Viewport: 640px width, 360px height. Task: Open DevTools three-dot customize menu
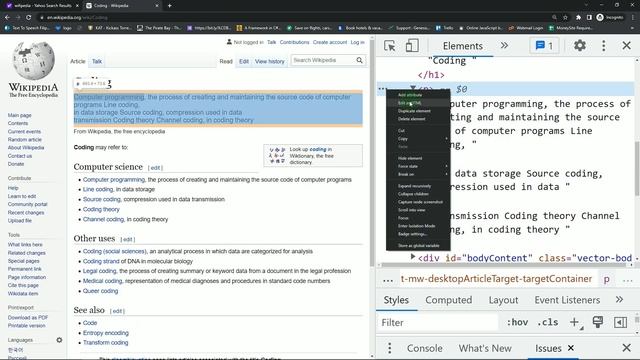click(x=604, y=45)
